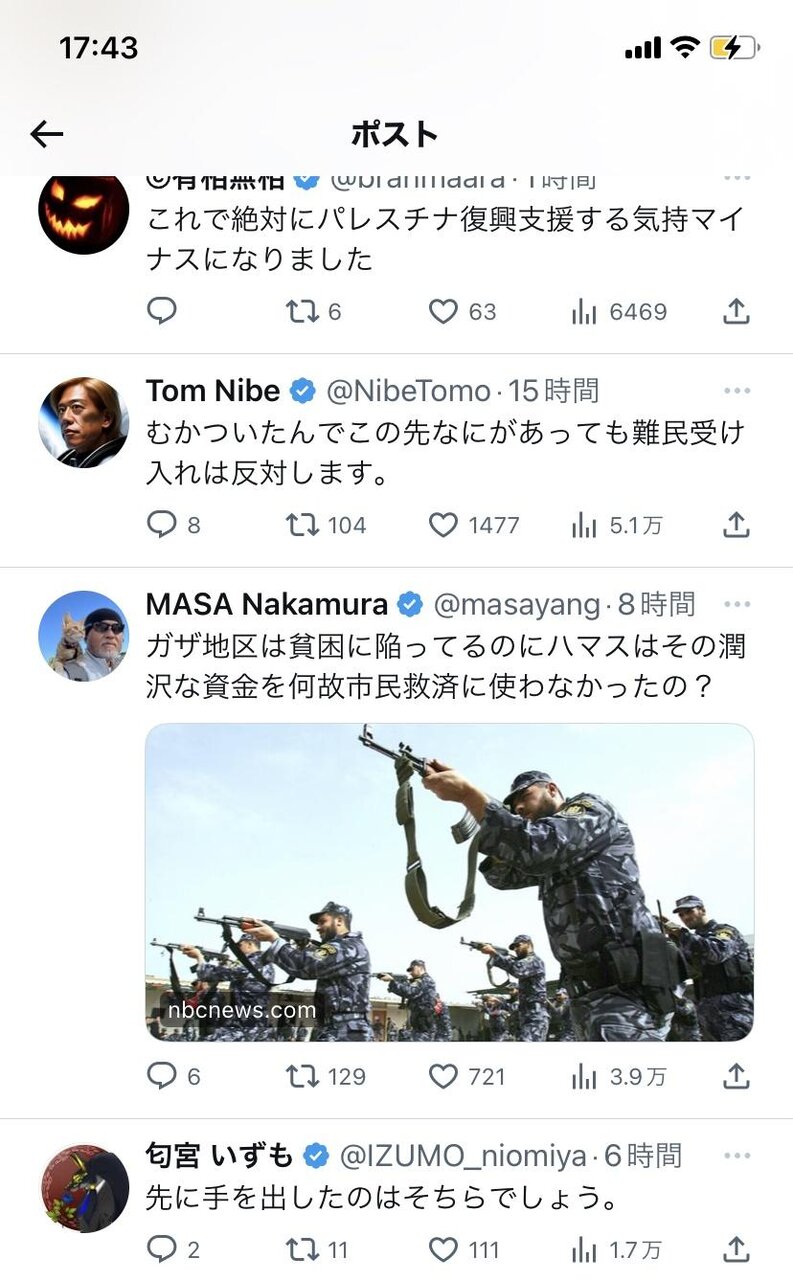
Task: Reply to MASA Nakamura's post
Action: tap(162, 1076)
